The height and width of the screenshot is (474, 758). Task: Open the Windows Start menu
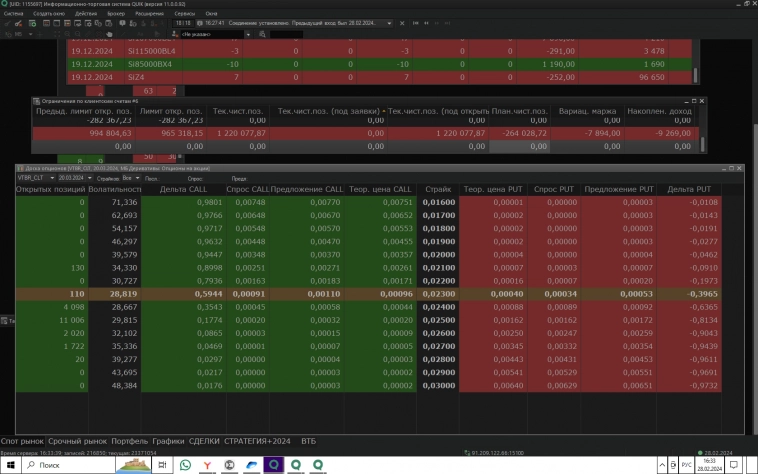[x=11, y=465]
